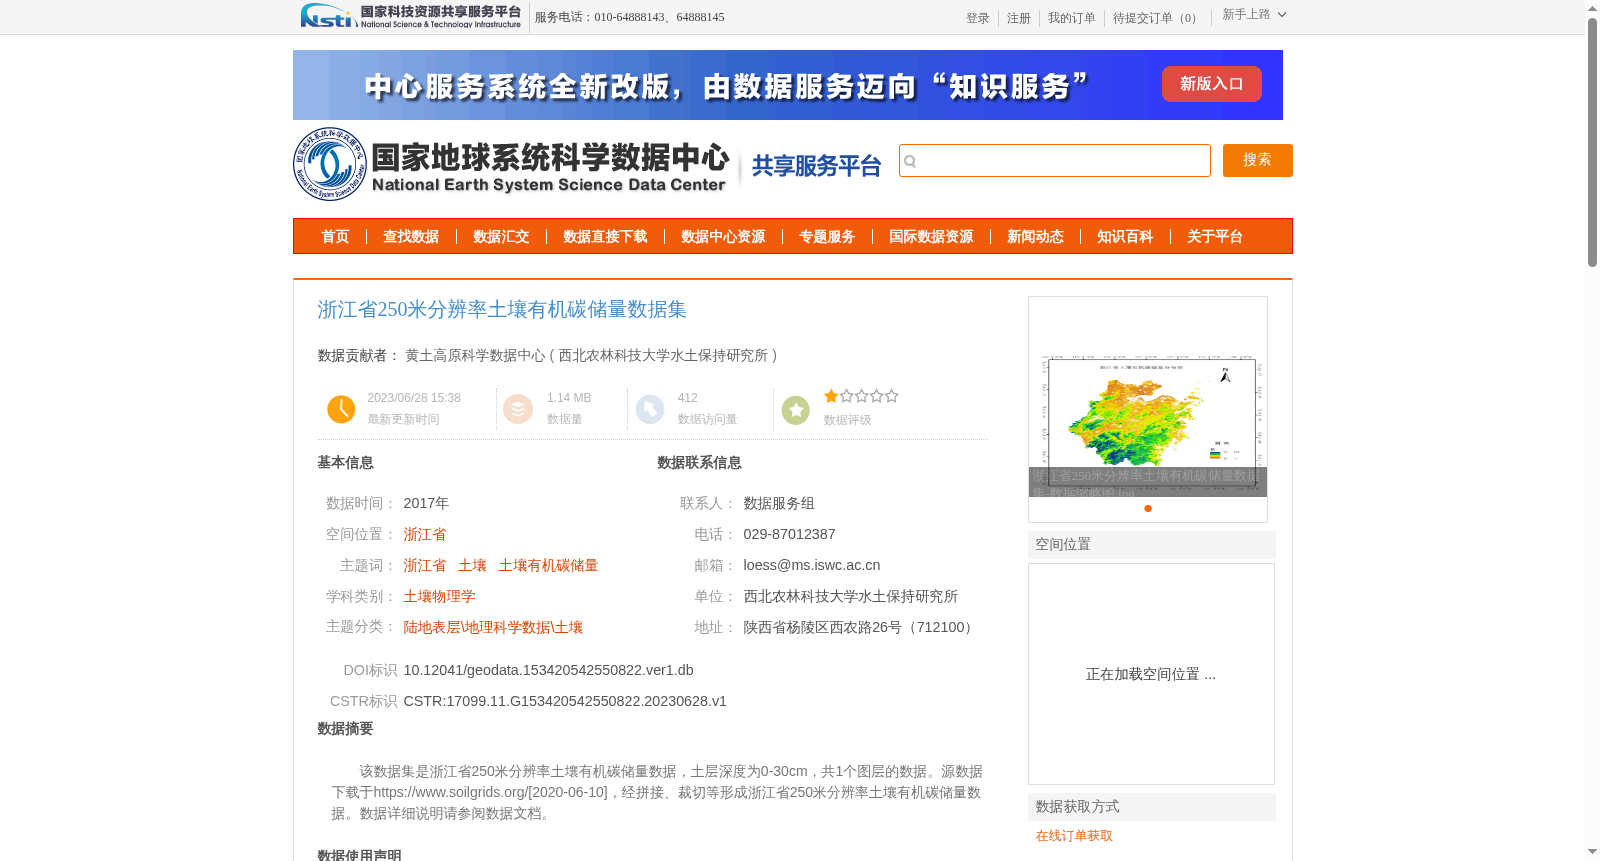The height and width of the screenshot is (861, 1600).
Task: Click the magnifier icon in search box
Action: [x=910, y=161]
